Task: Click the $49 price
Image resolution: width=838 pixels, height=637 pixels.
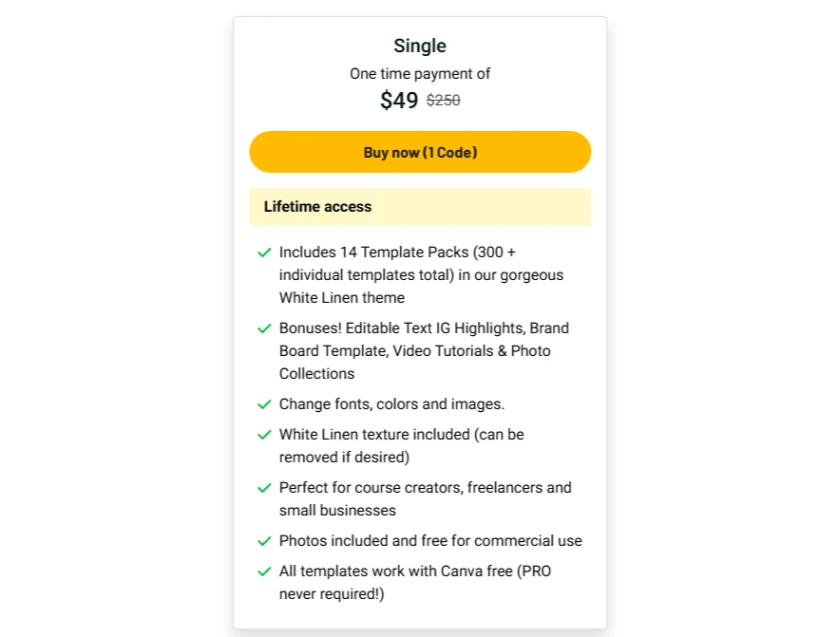Action: coord(399,100)
